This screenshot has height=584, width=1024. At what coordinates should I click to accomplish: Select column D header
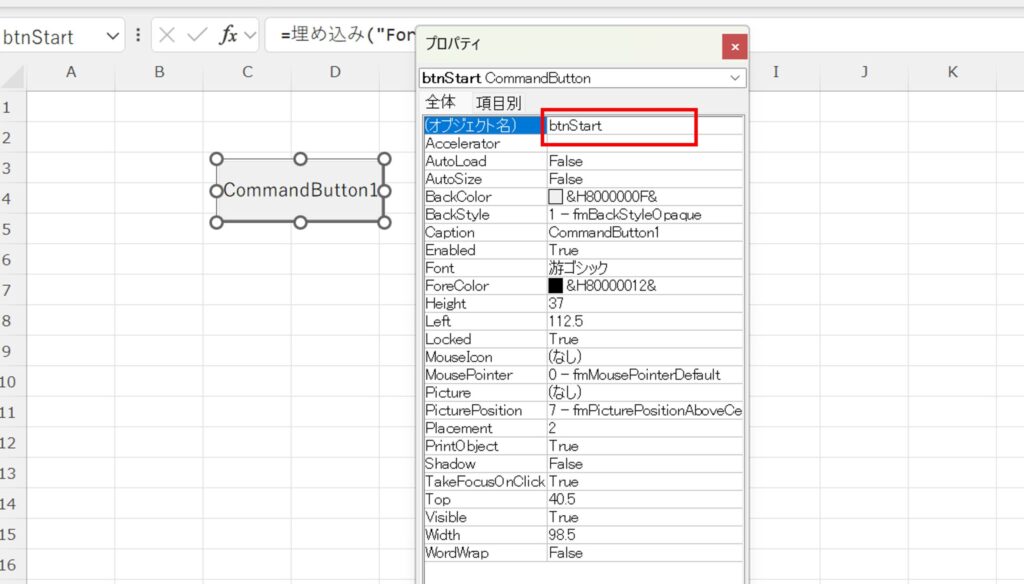tap(335, 72)
